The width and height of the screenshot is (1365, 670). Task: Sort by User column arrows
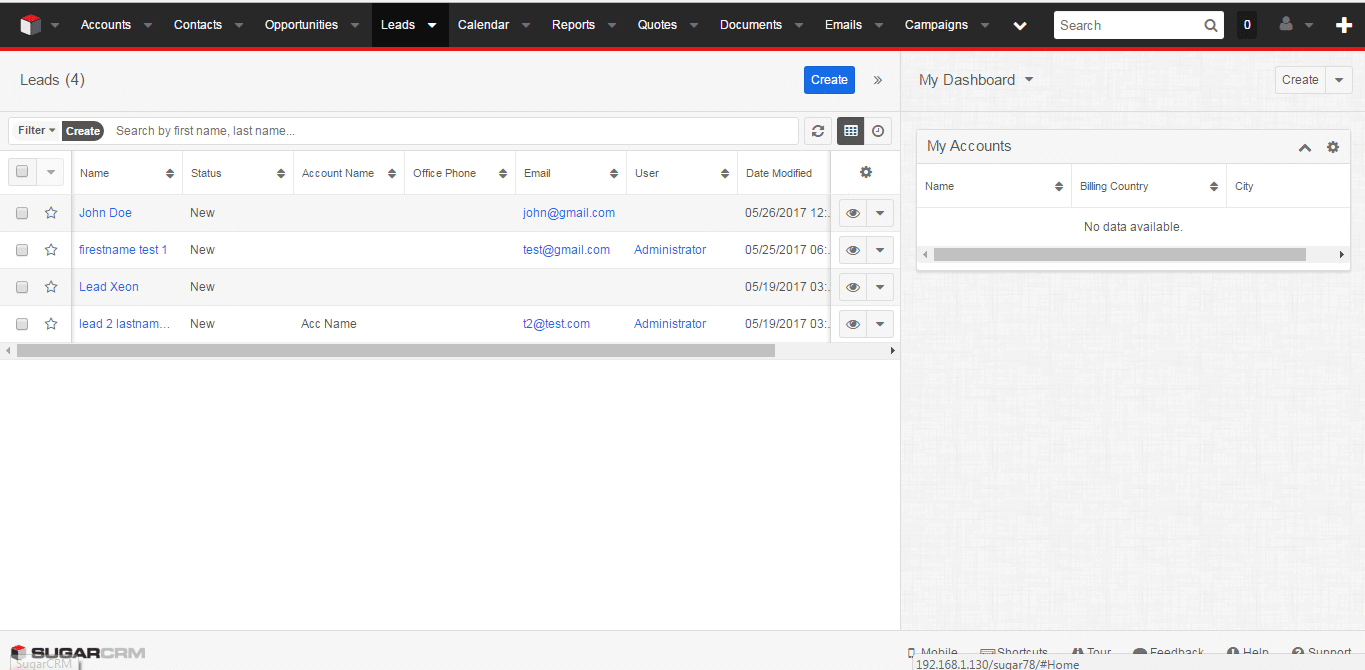point(725,173)
